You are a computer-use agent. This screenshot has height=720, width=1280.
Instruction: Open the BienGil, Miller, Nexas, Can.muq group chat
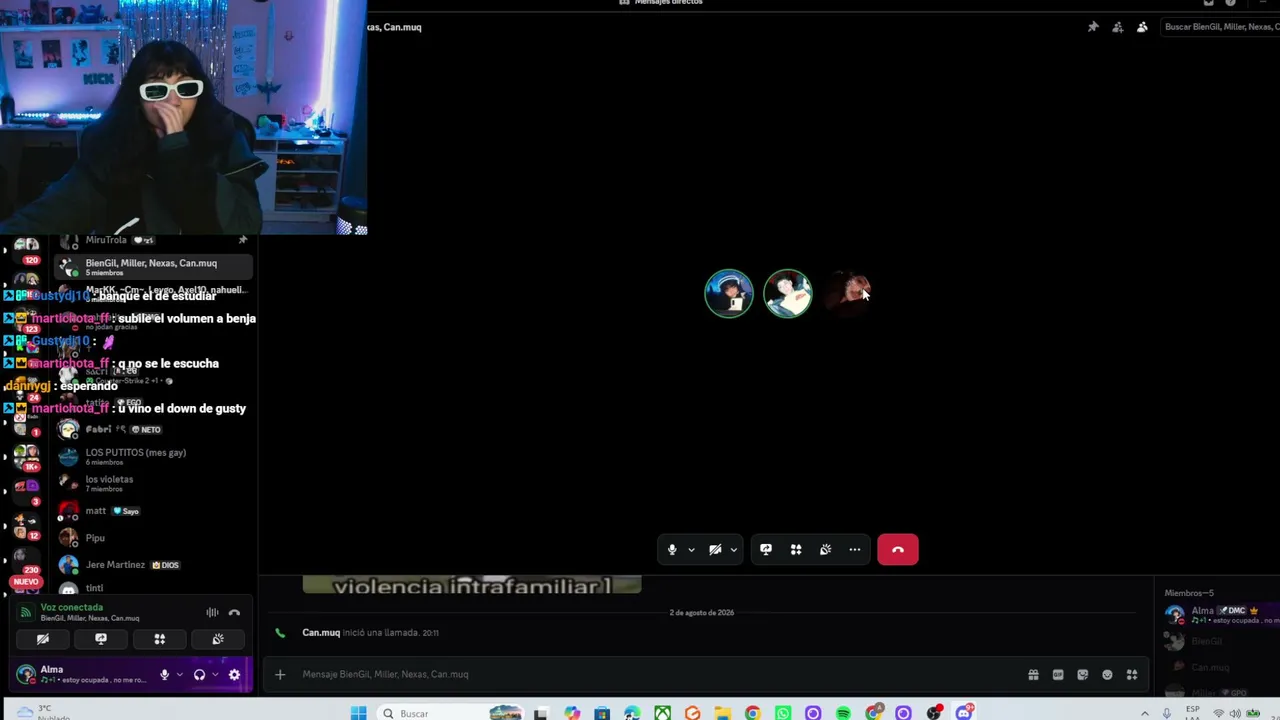(x=152, y=267)
